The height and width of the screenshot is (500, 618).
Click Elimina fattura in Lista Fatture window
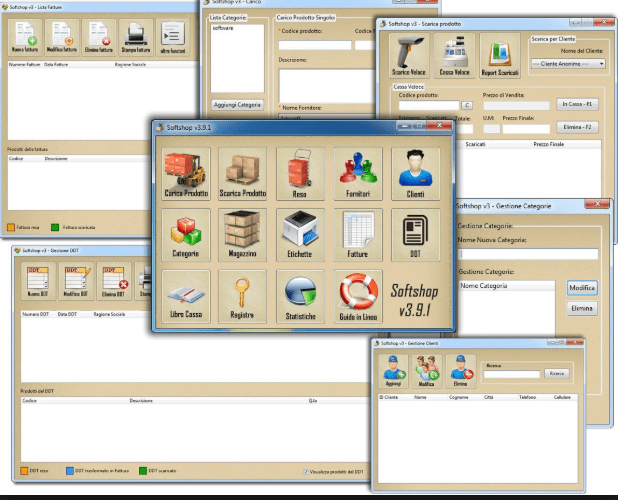coord(99,37)
